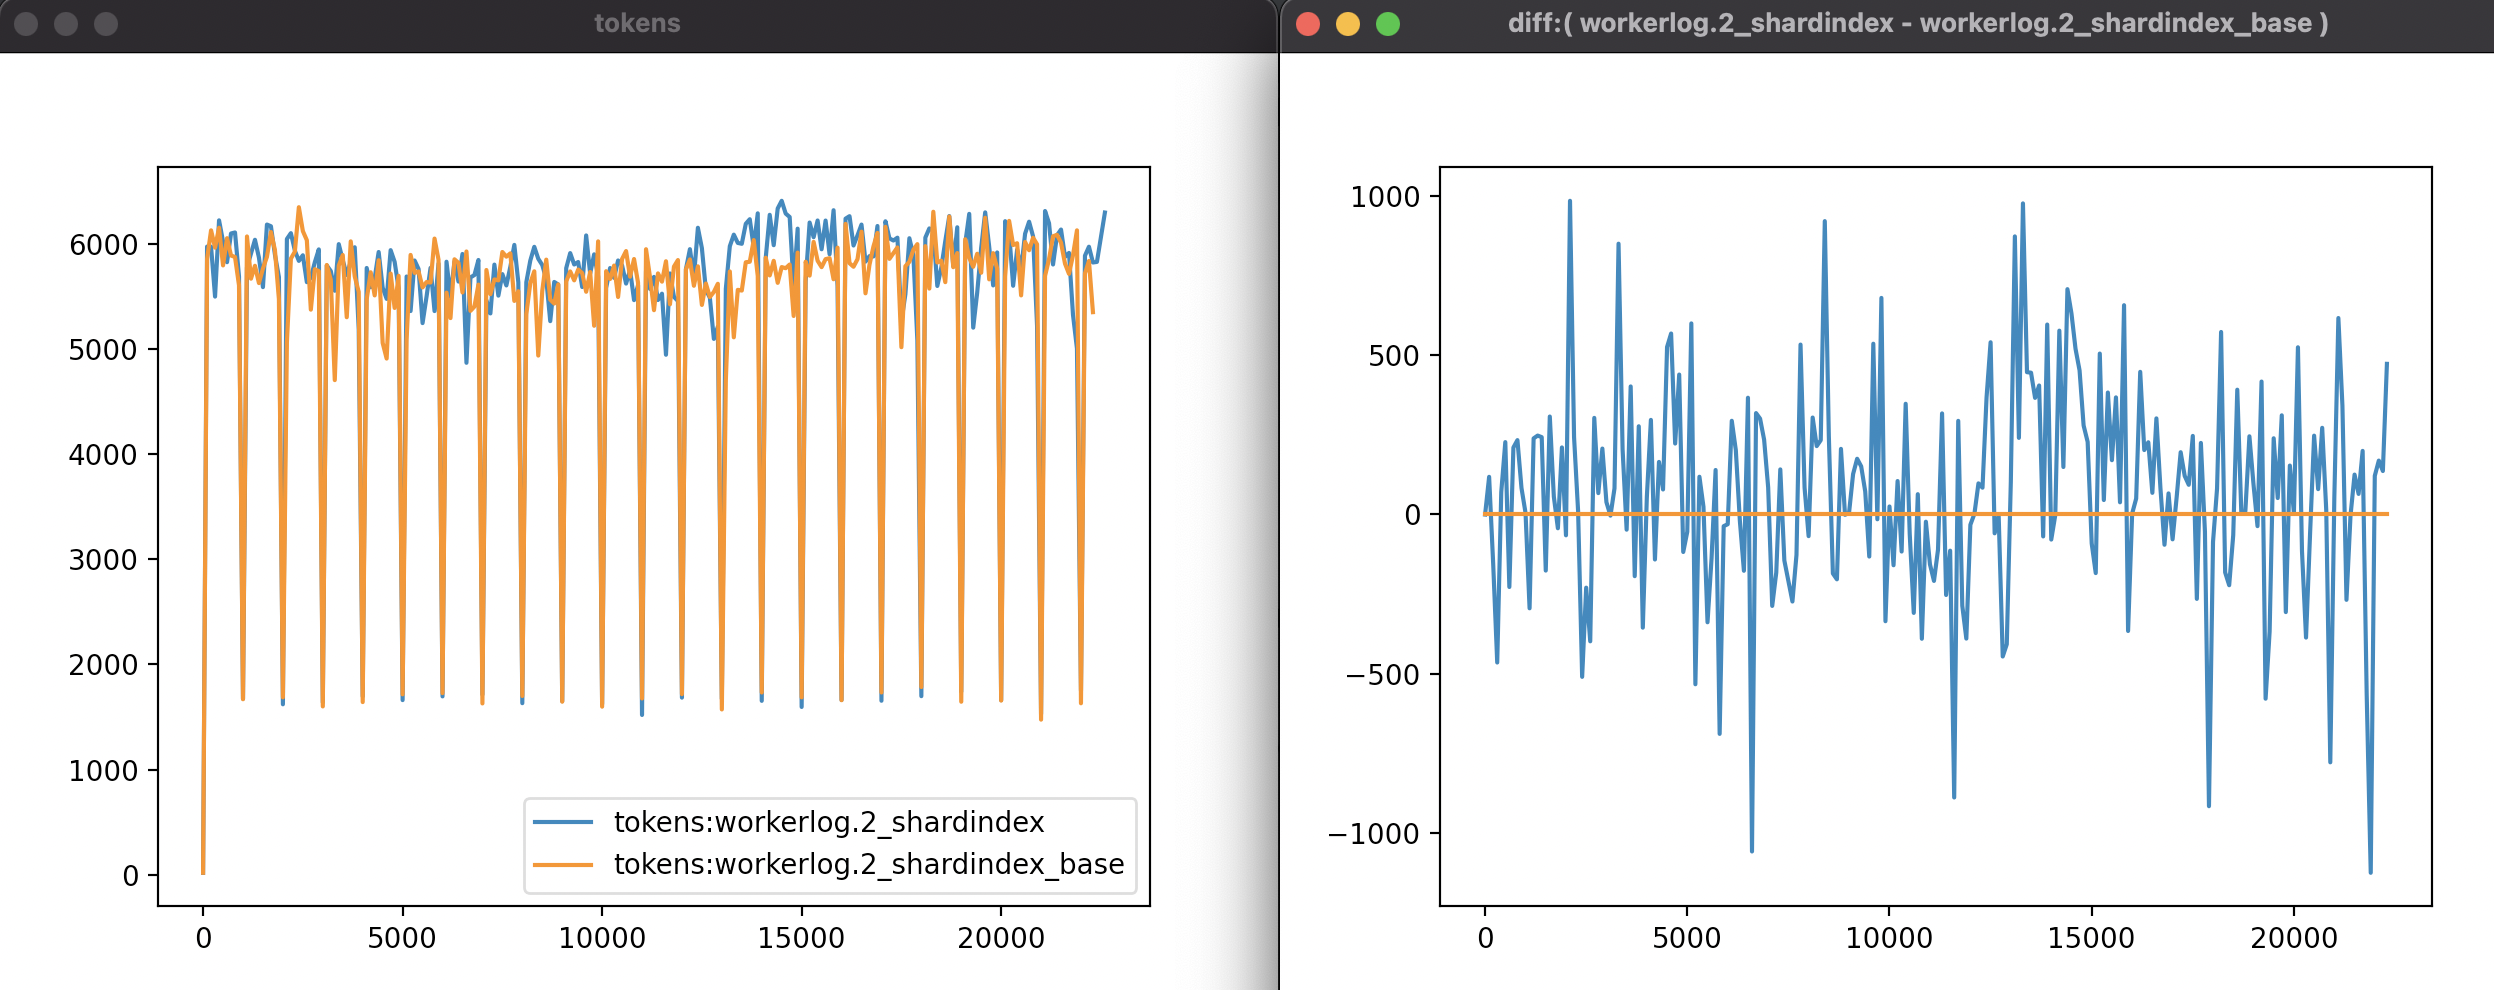The width and height of the screenshot is (2494, 990).
Task: Click y-axis label 500 in diff plot
Action: click(1394, 356)
